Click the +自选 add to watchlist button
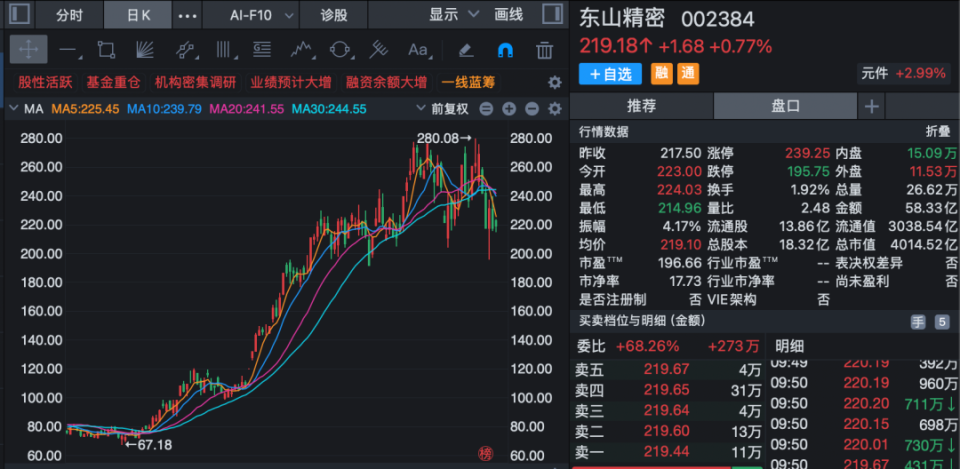Screen dimensions: 960x469 click(x=610, y=74)
